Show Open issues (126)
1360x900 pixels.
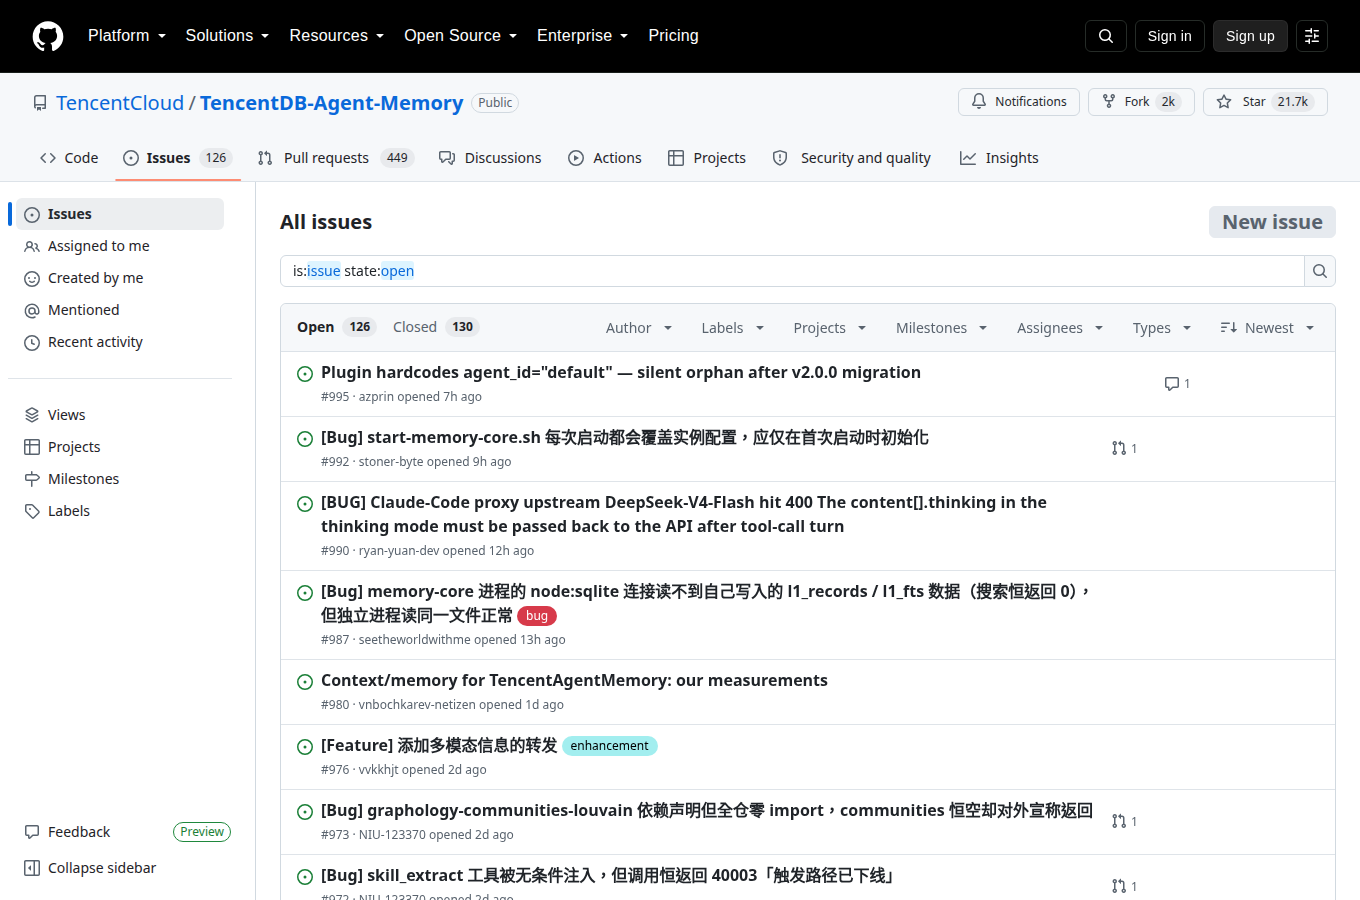pos(335,327)
